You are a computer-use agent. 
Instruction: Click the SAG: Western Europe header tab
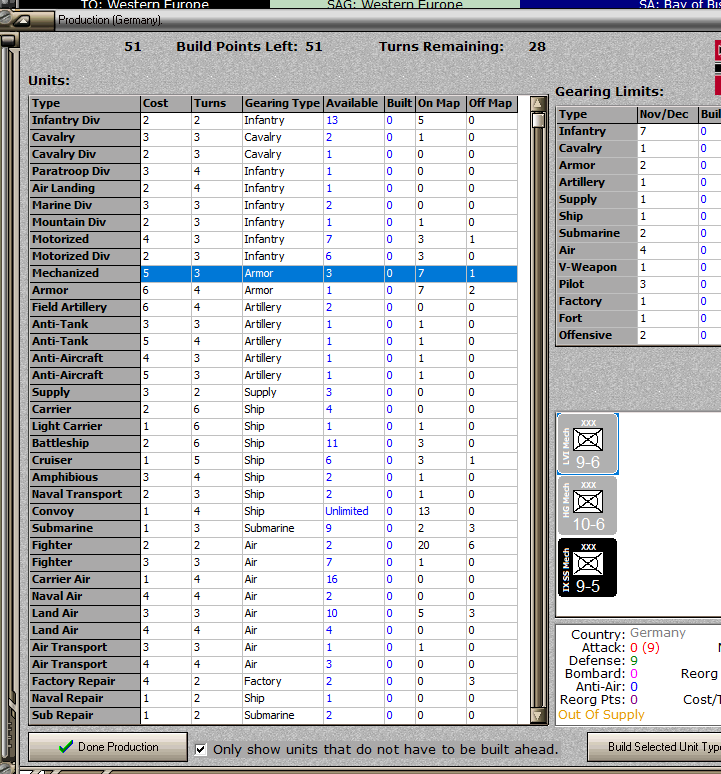click(395, 4)
